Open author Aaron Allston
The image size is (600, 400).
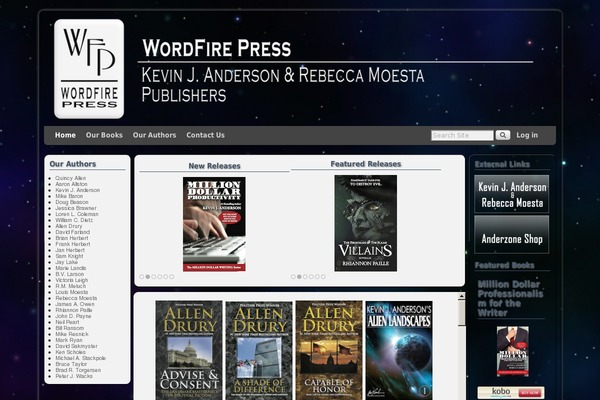pyautogui.click(x=71, y=184)
